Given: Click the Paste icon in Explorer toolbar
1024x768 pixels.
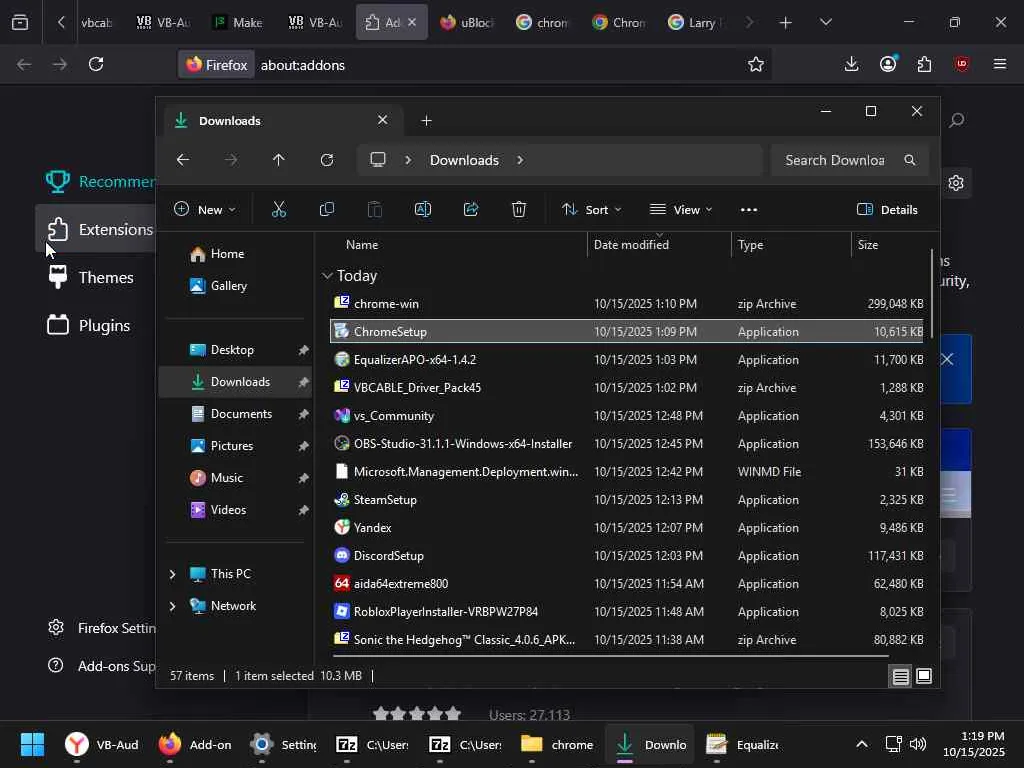Looking at the screenshot, I should point(375,210).
